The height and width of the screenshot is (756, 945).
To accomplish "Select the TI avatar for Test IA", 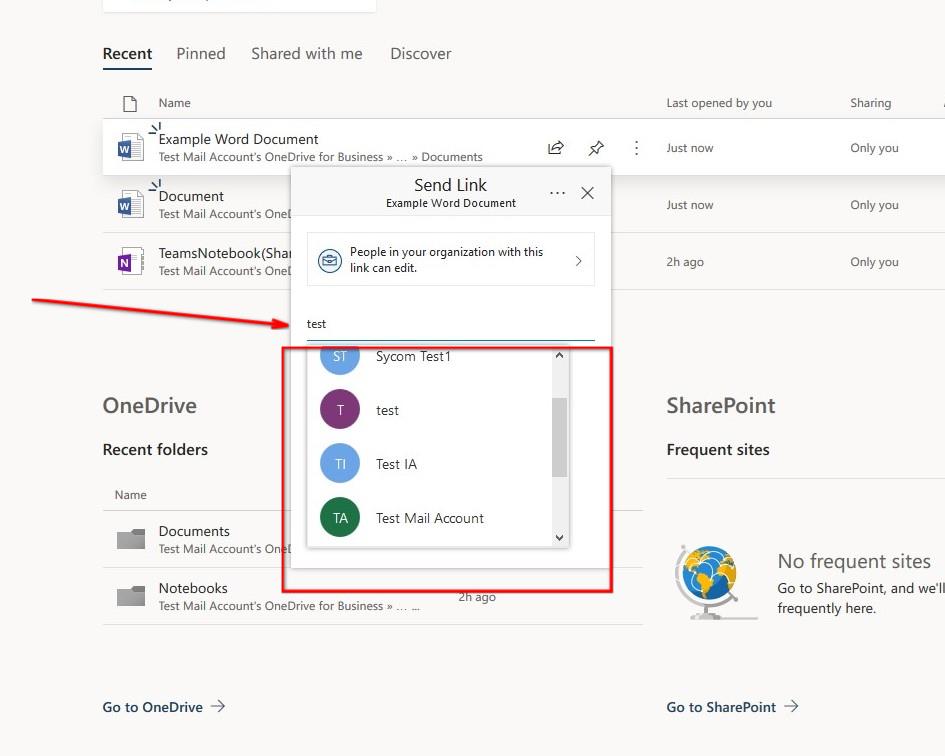I will click(340, 464).
